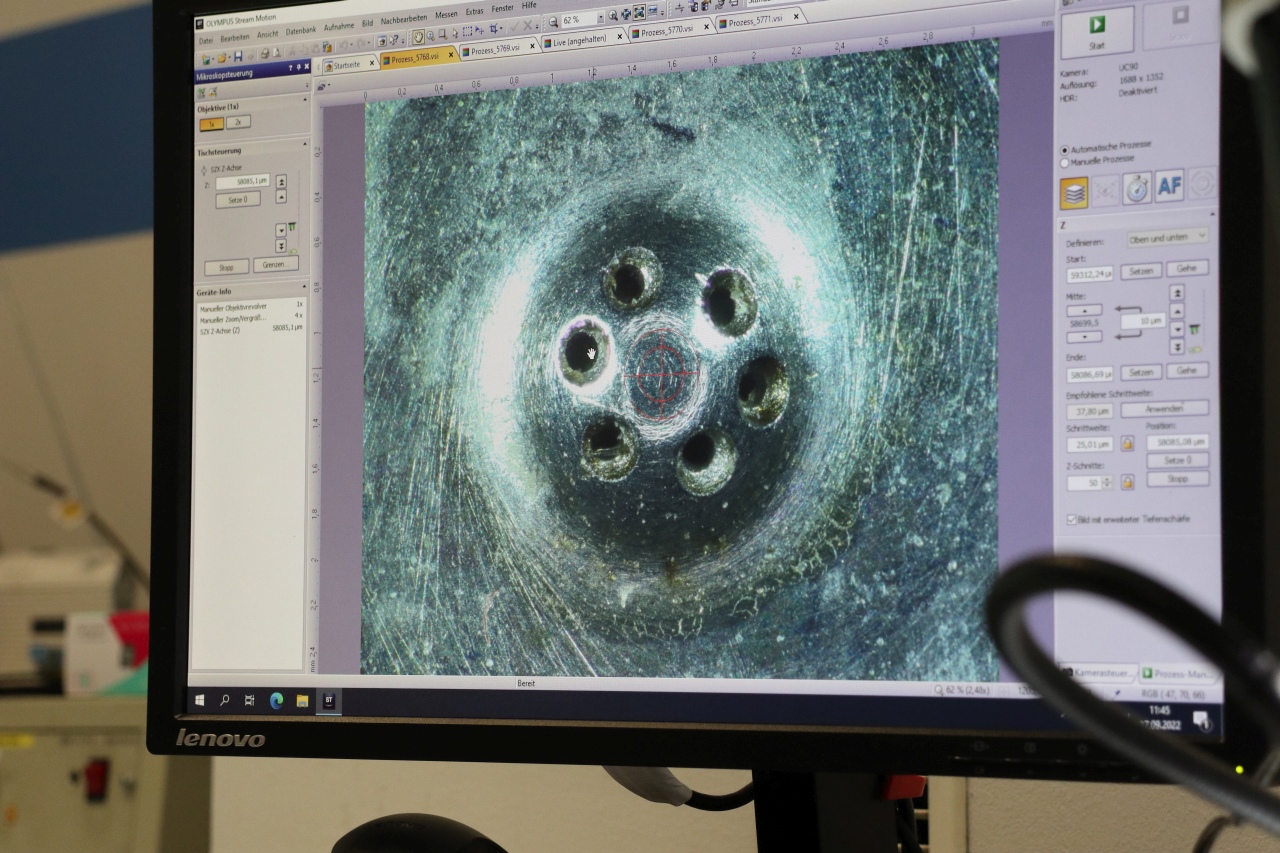
Task: Click the fit-to-window zoom icon
Action: pyautogui.click(x=639, y=12)
